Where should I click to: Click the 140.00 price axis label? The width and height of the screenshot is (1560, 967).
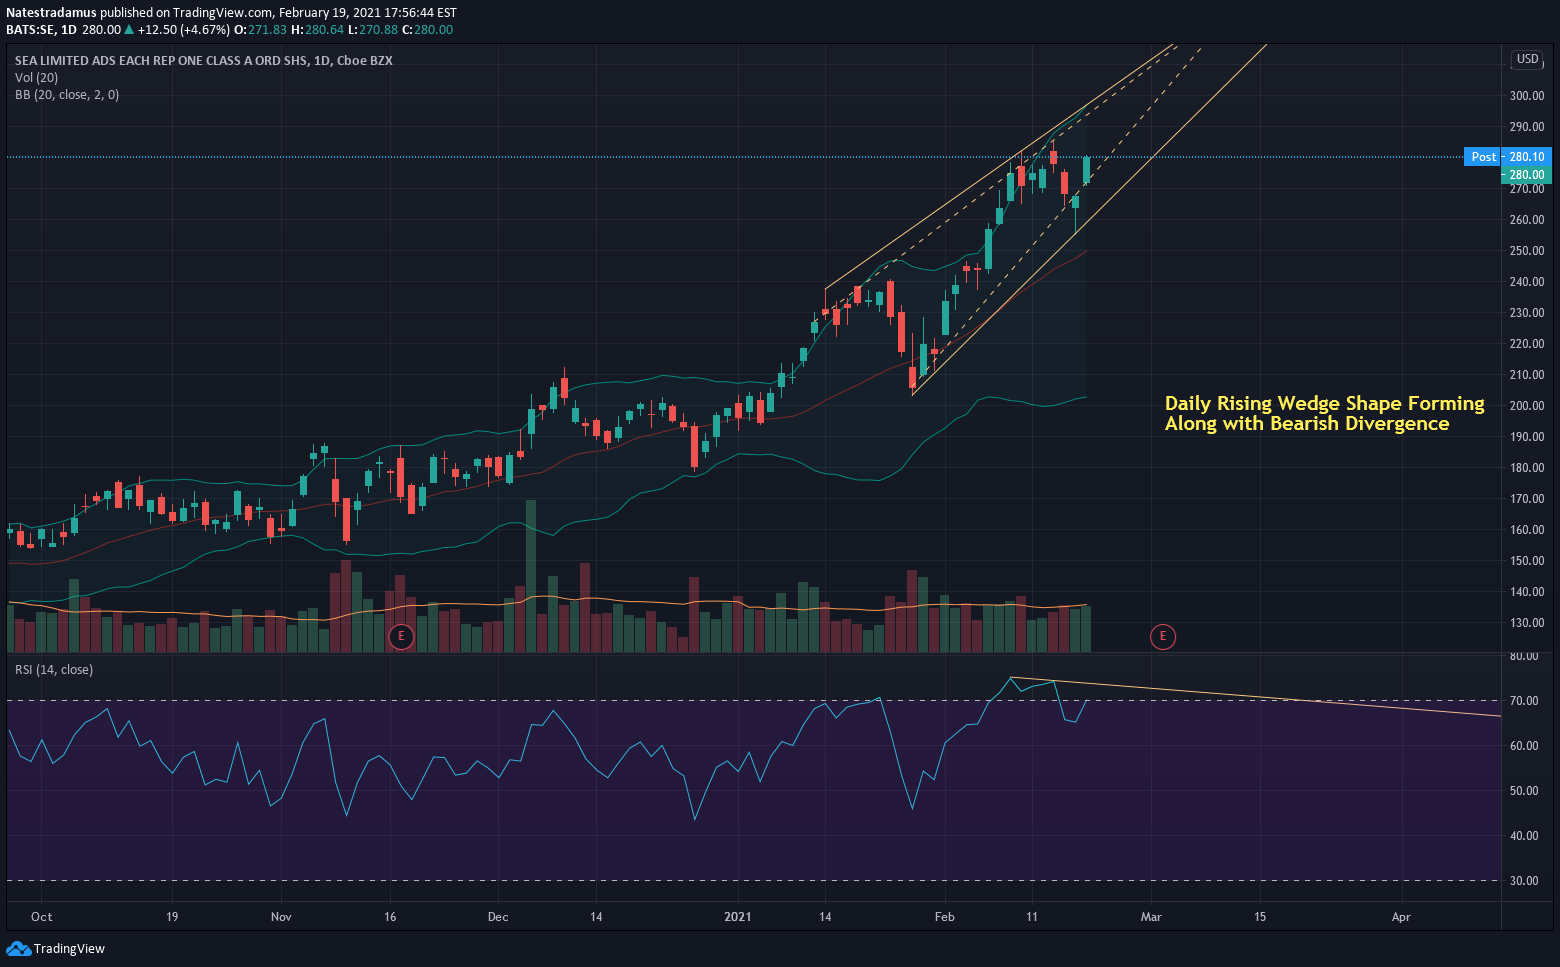pos(1527,593)
